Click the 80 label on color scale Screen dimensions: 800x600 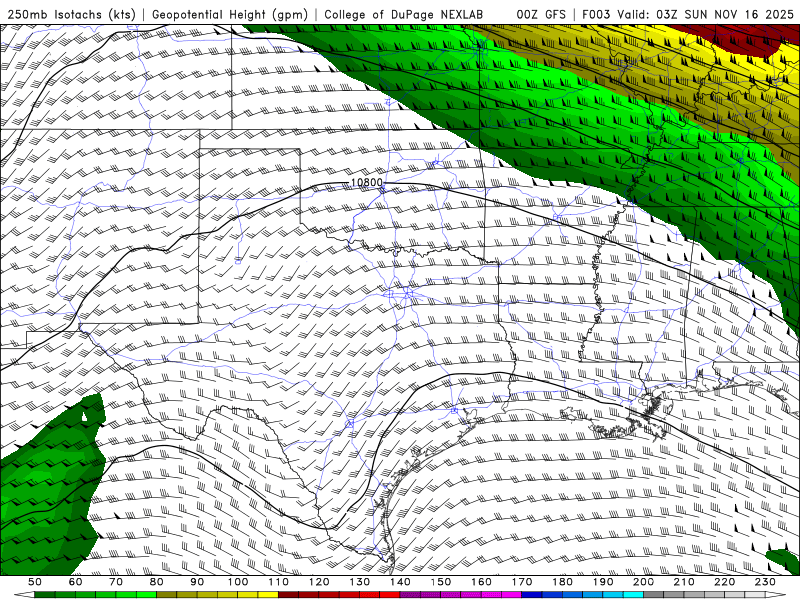point(157,582)
